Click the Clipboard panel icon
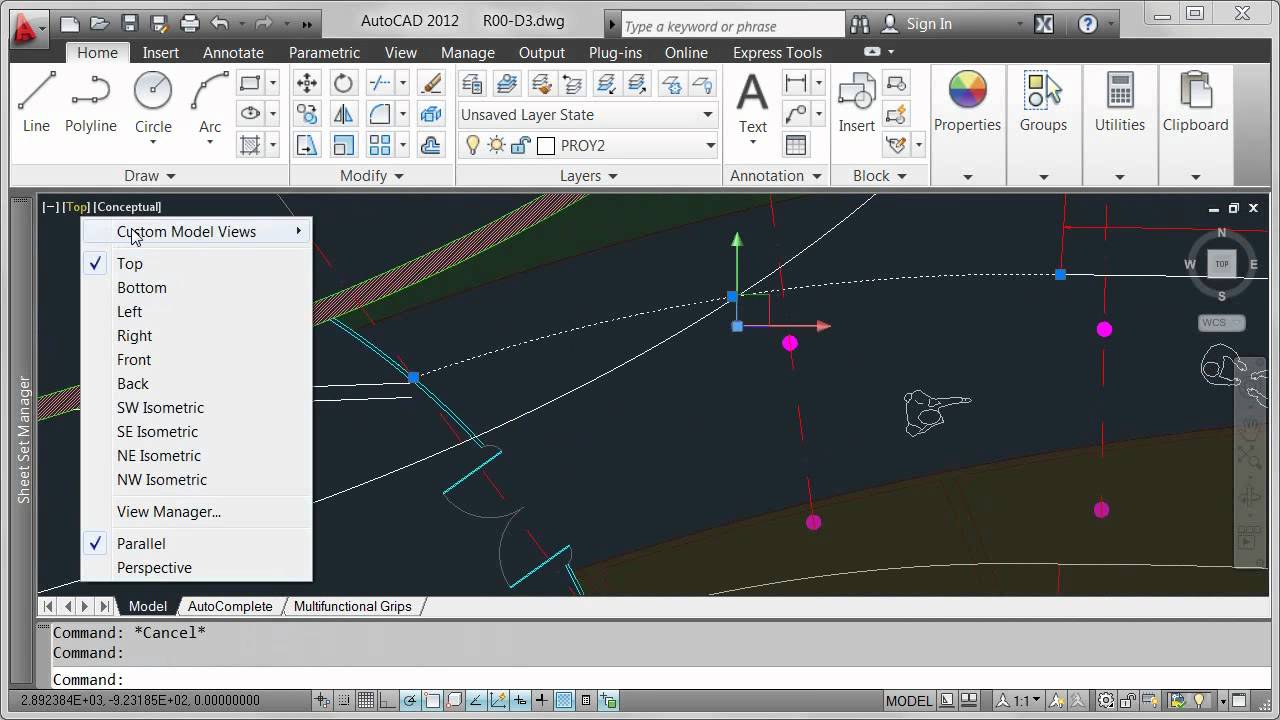 1195,91
